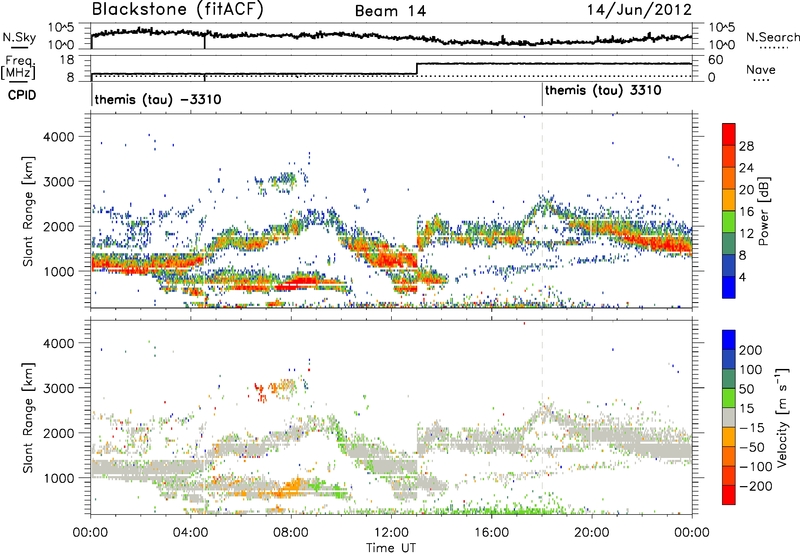This screenshot has width=800, height=554.
Task: Click the 'Nave' legend label
Action: 761,70
